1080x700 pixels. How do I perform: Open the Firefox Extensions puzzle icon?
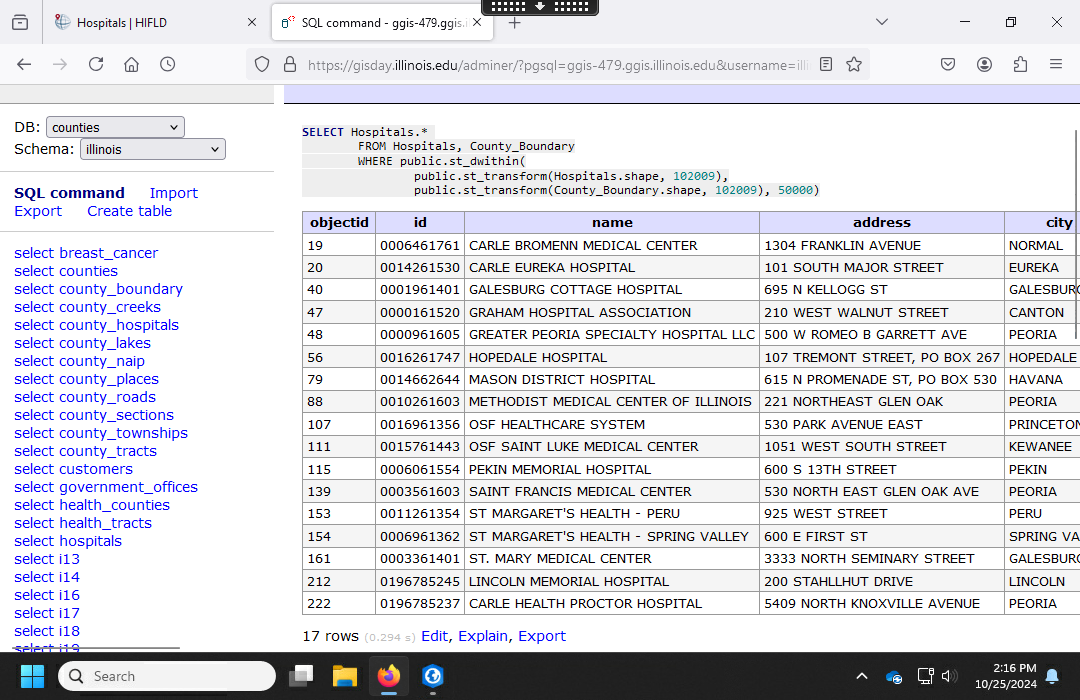point(1020,64)
